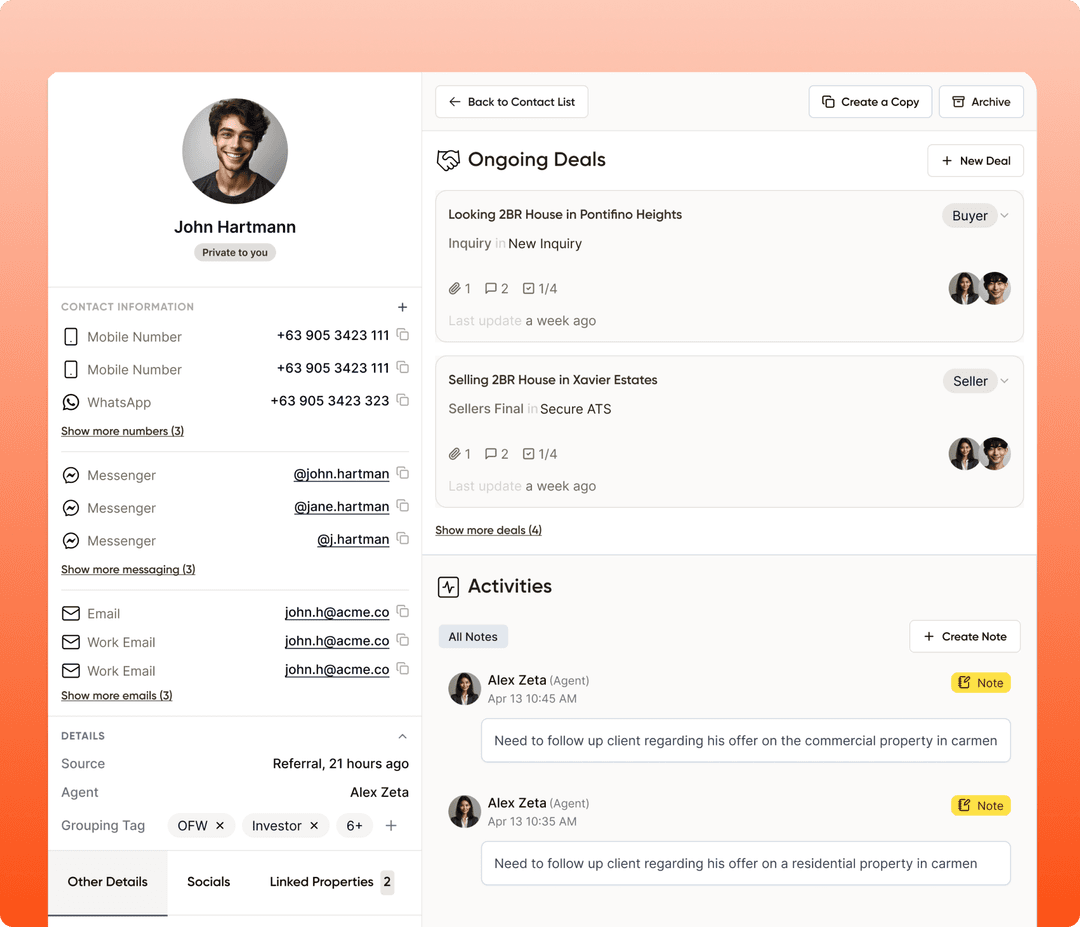The image size is (1080, 927).
Task: Show more messaging (3)
Action: coord(128,570)
